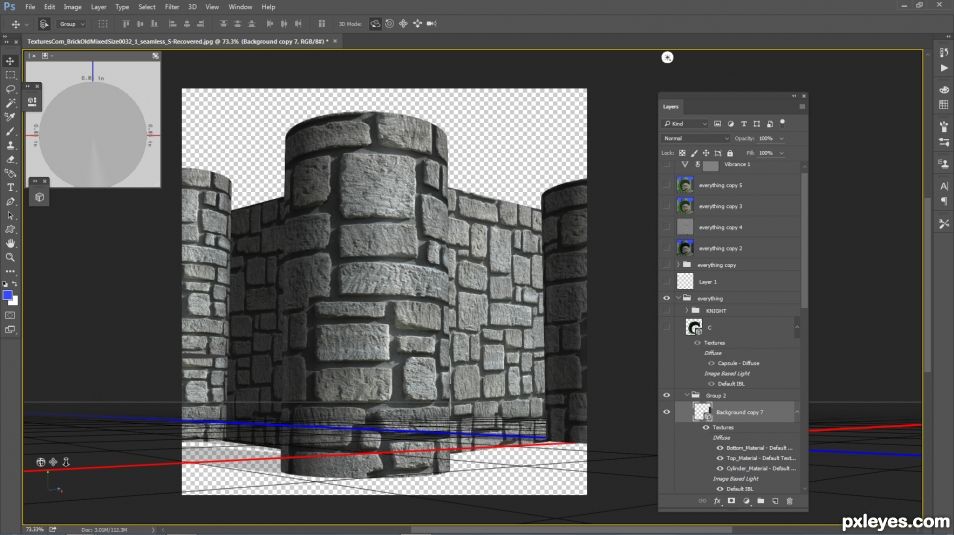The height and width of the screenshot is (535, 954).
Task: Open the auto-select Group dropdown
Action: [71, 24]
